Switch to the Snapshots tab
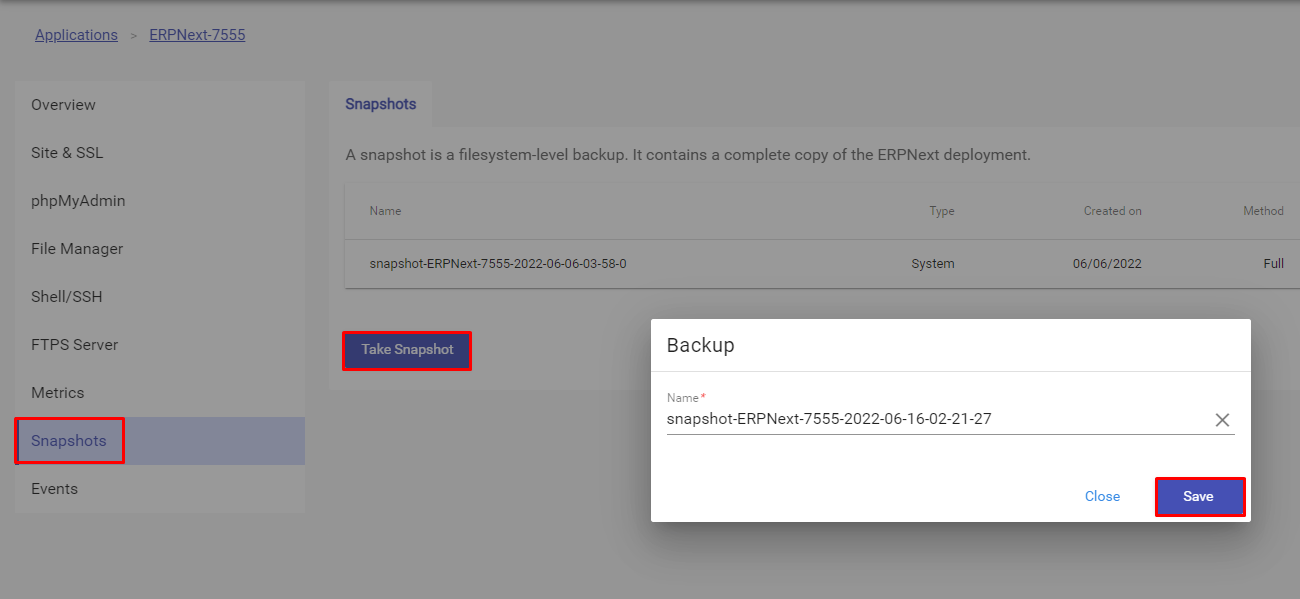The image size is (1300, 599). coord(381,104)
